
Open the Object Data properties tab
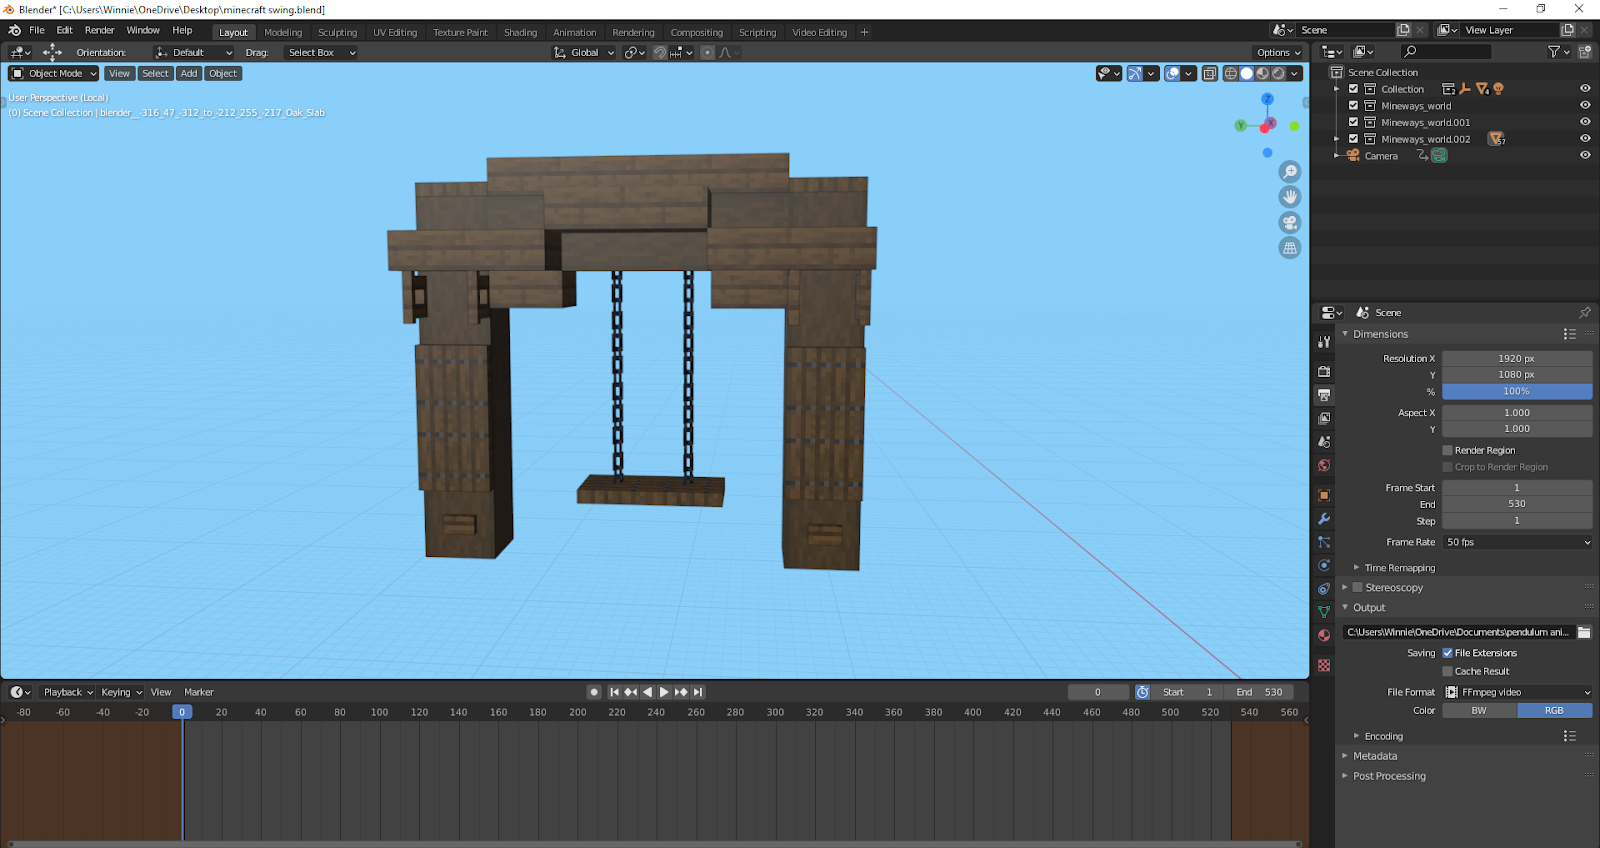click(1324, 612)
